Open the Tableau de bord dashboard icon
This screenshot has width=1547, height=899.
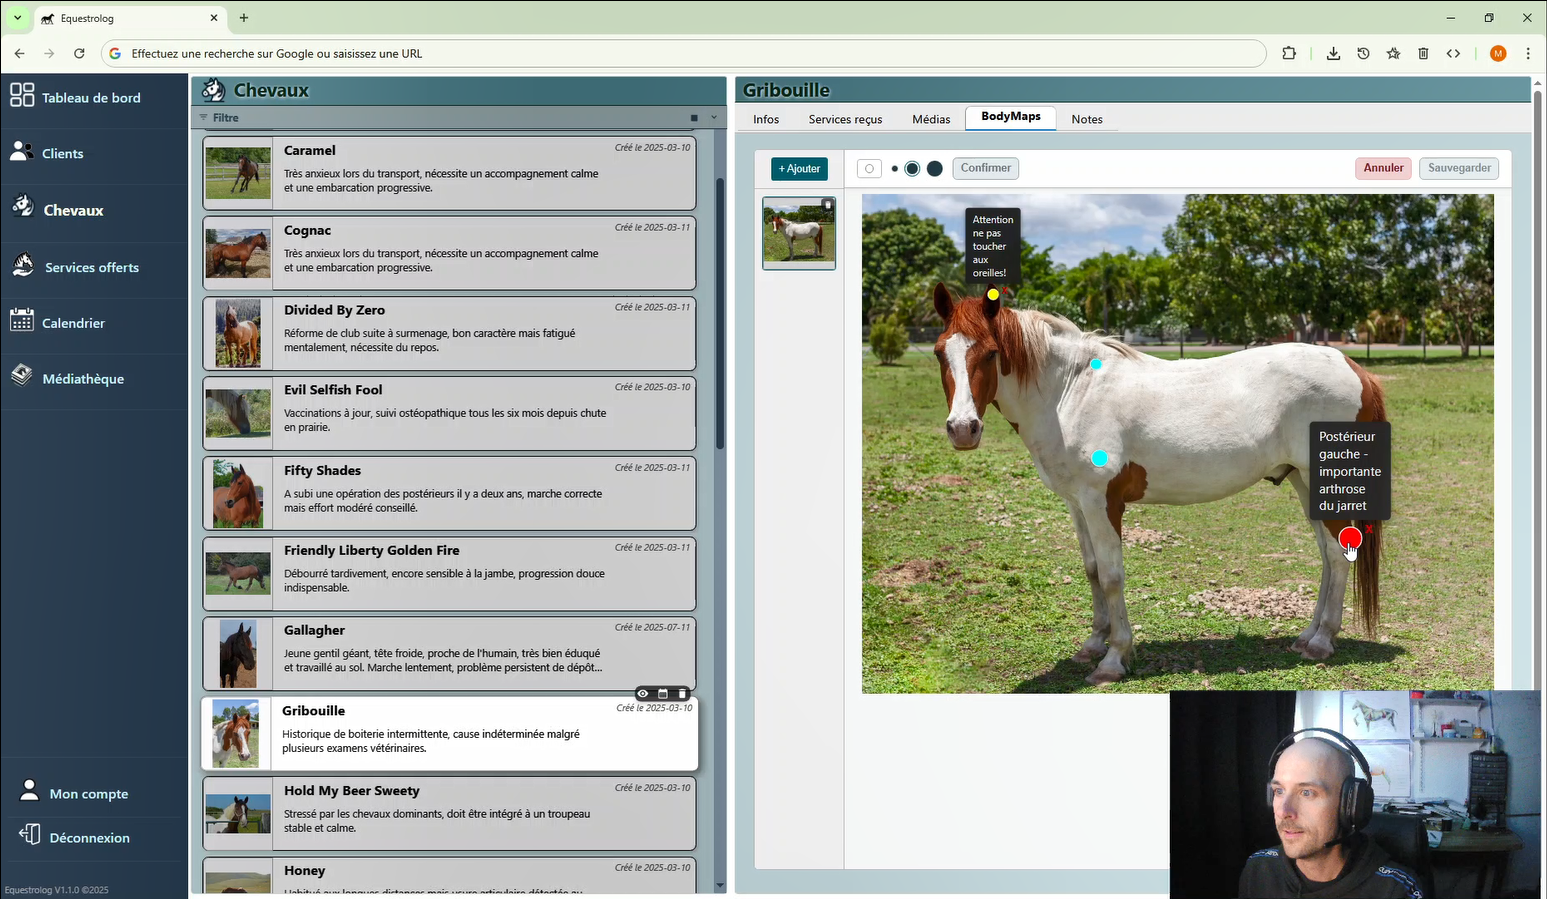tap(22, 95)
